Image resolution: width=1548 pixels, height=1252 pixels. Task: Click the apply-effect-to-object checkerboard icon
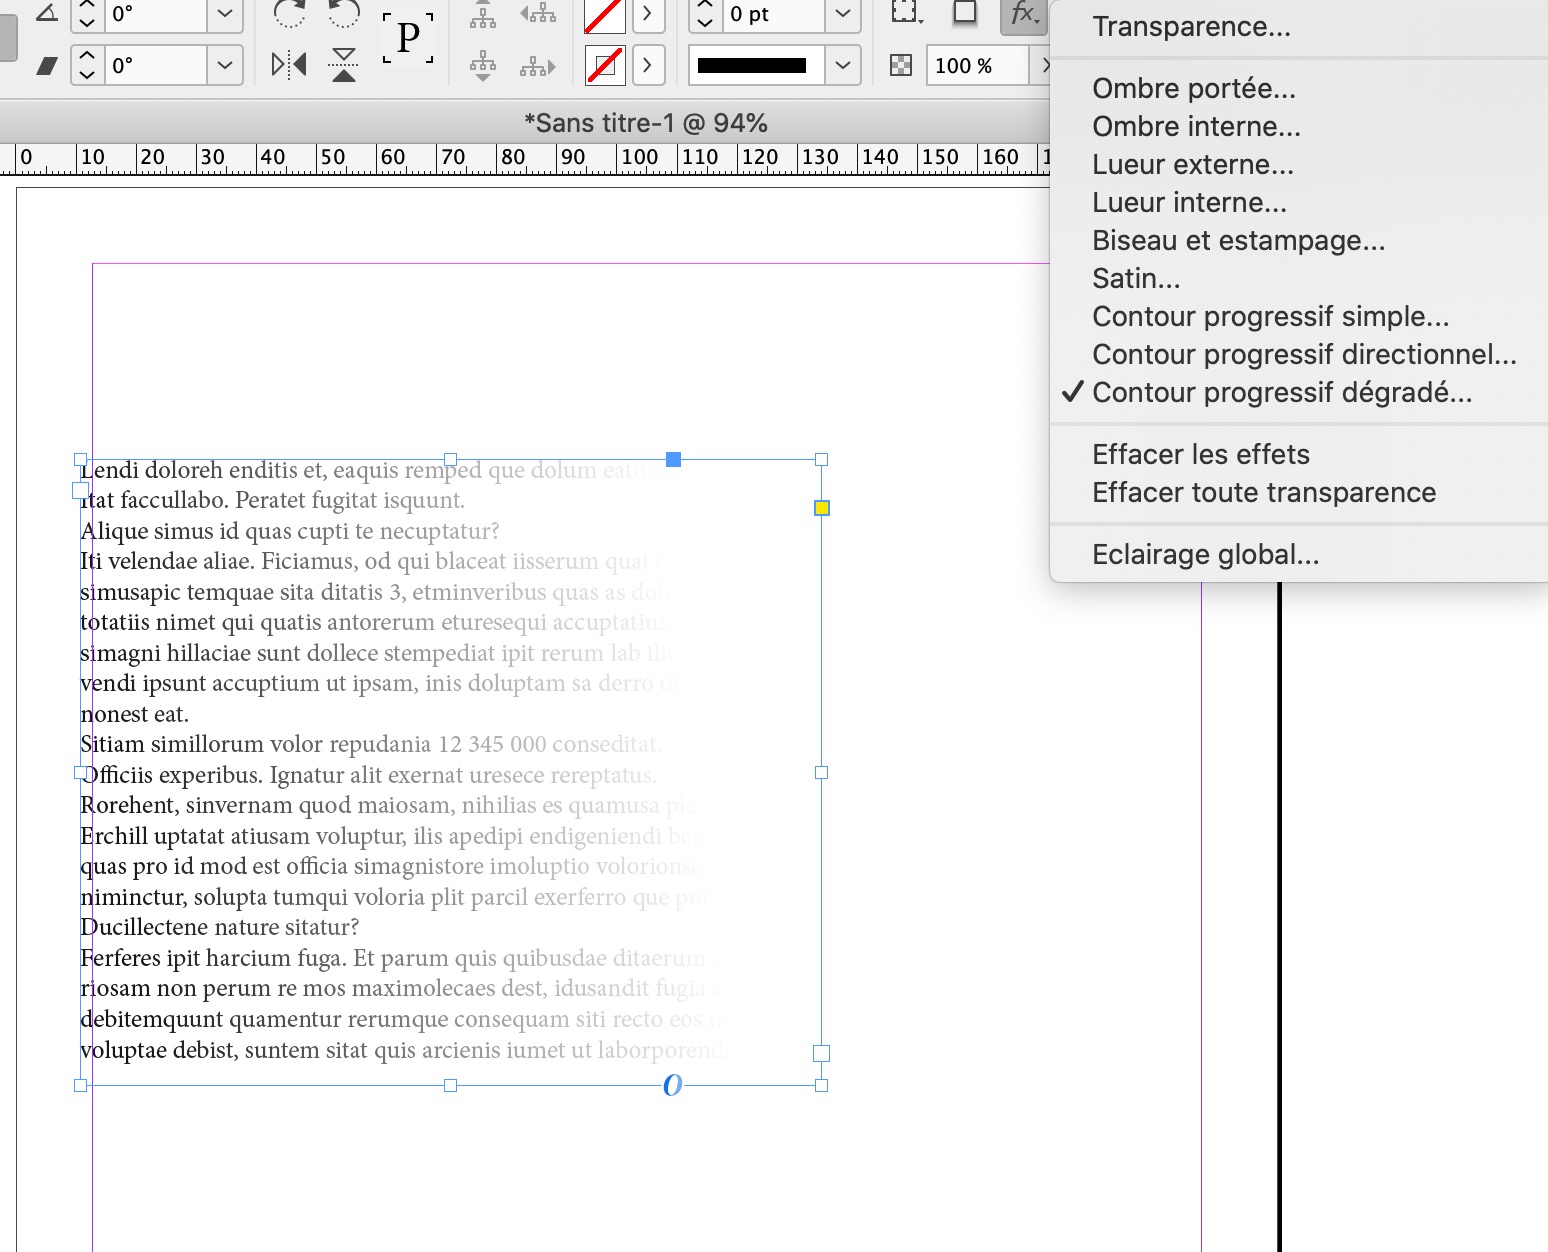pyautogui.click(x=901, y=66)
